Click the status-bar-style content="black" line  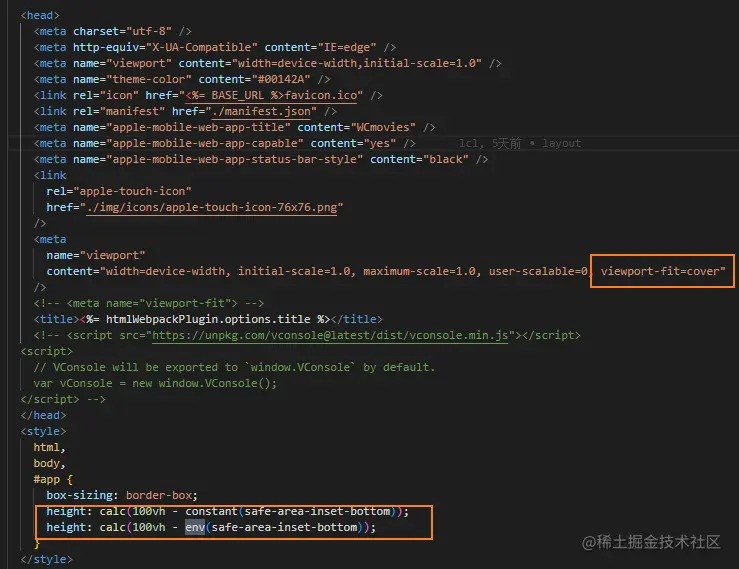(x=261, y=159)
